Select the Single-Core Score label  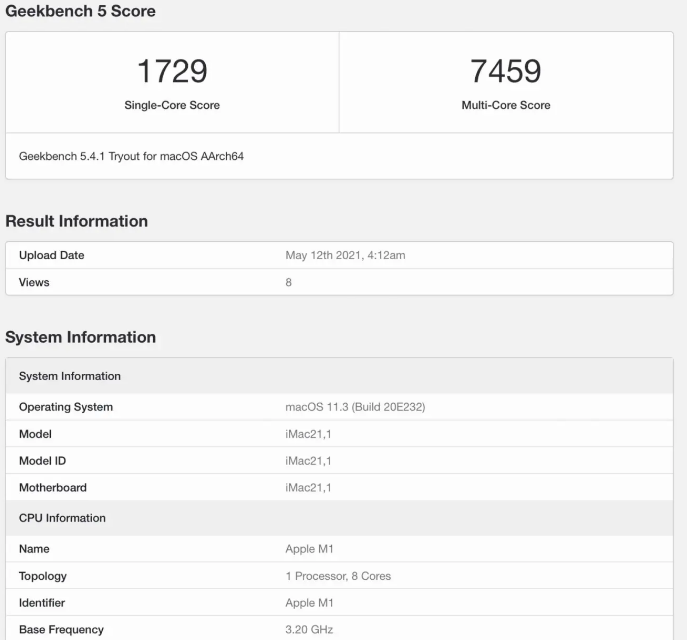point(172,105)
